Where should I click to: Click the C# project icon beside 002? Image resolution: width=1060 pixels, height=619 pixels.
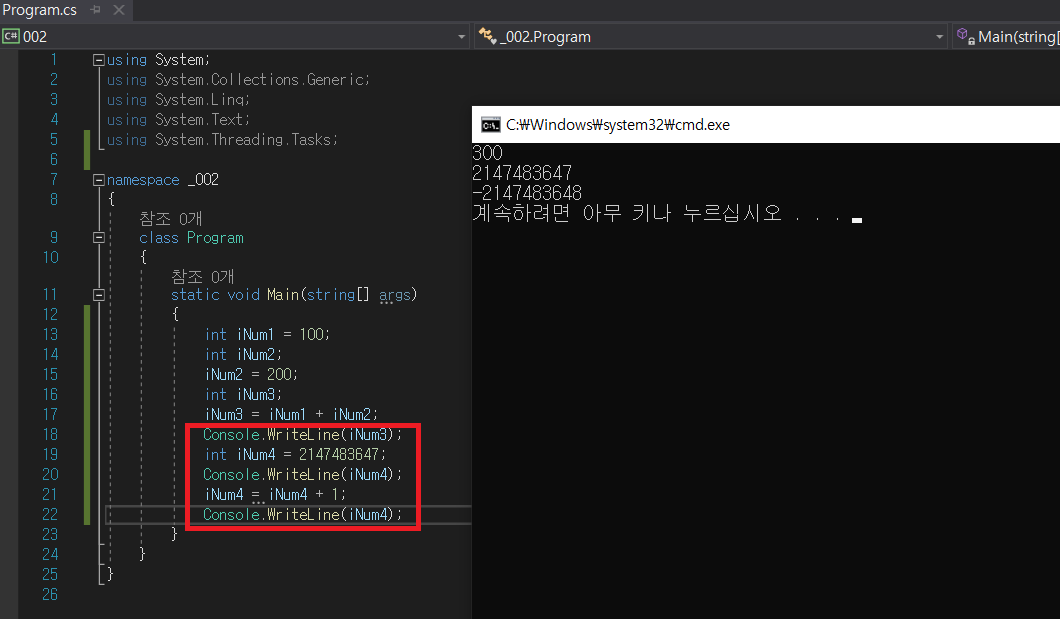click(11, 36)
